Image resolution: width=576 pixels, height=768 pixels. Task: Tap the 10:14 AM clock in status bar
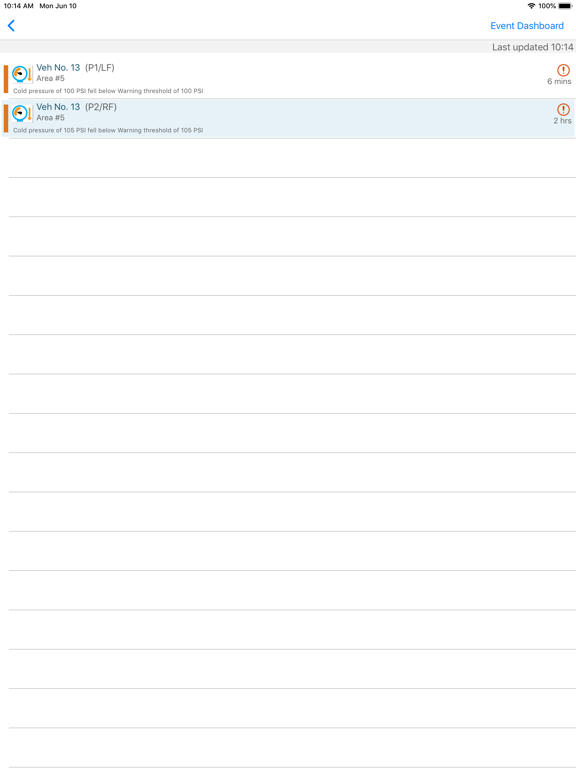click(x=19, y=6)
